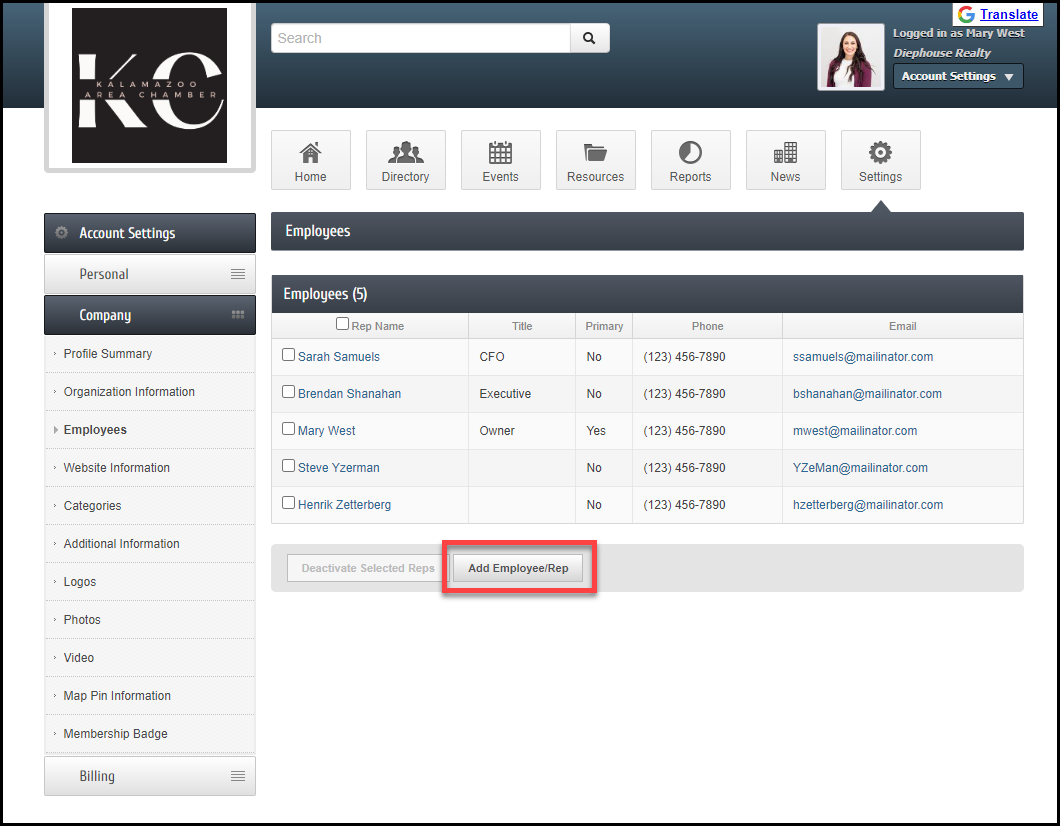Screen dimensions: 1060x826
Task: Click Mary West's profile photo thumbnail
Action: coord(850,57)
